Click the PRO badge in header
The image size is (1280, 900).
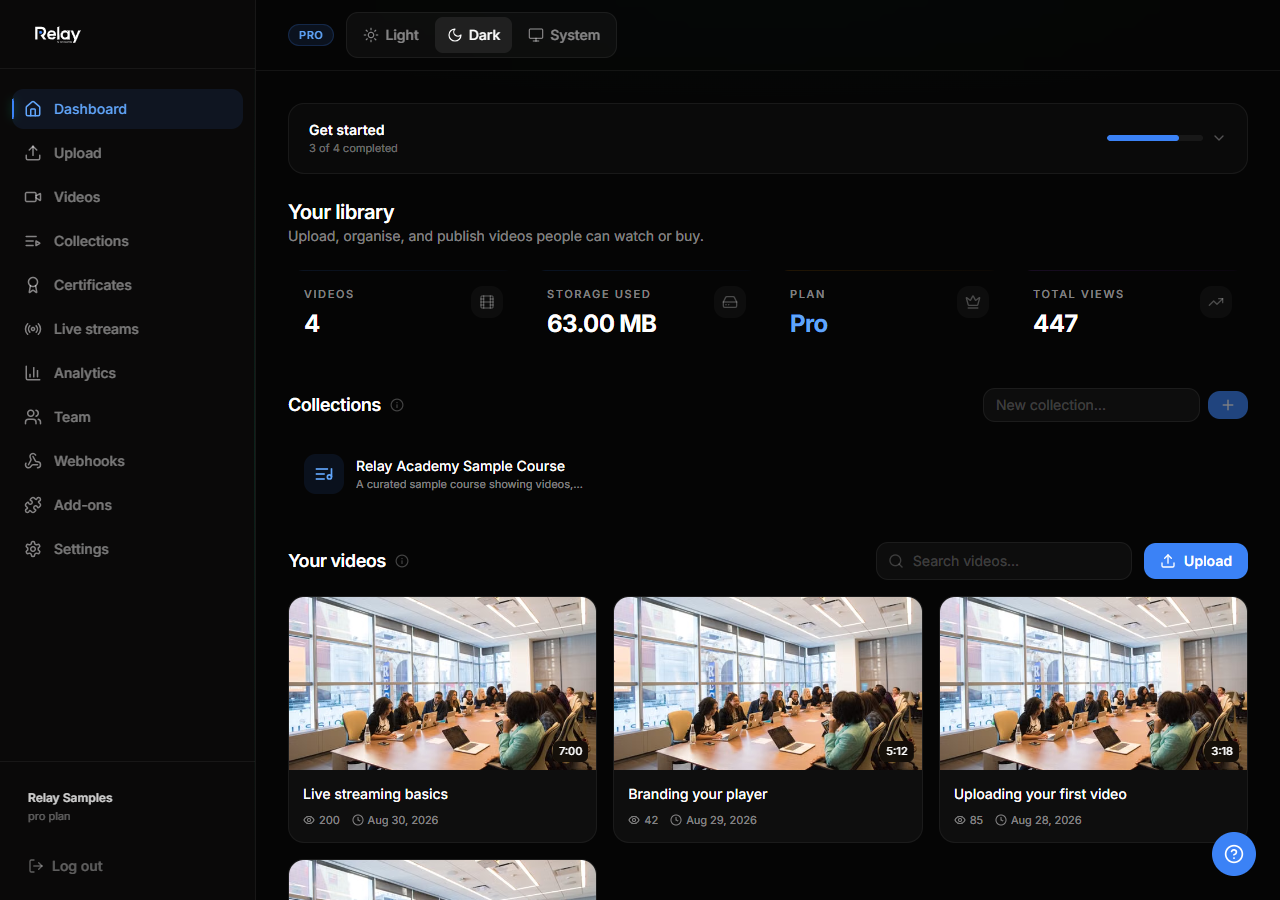[311, 35]
